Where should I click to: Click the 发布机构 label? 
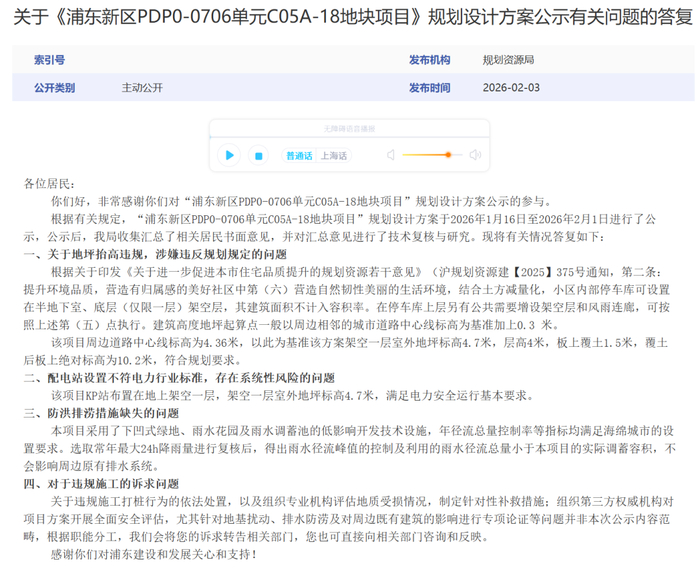(429, 60)
